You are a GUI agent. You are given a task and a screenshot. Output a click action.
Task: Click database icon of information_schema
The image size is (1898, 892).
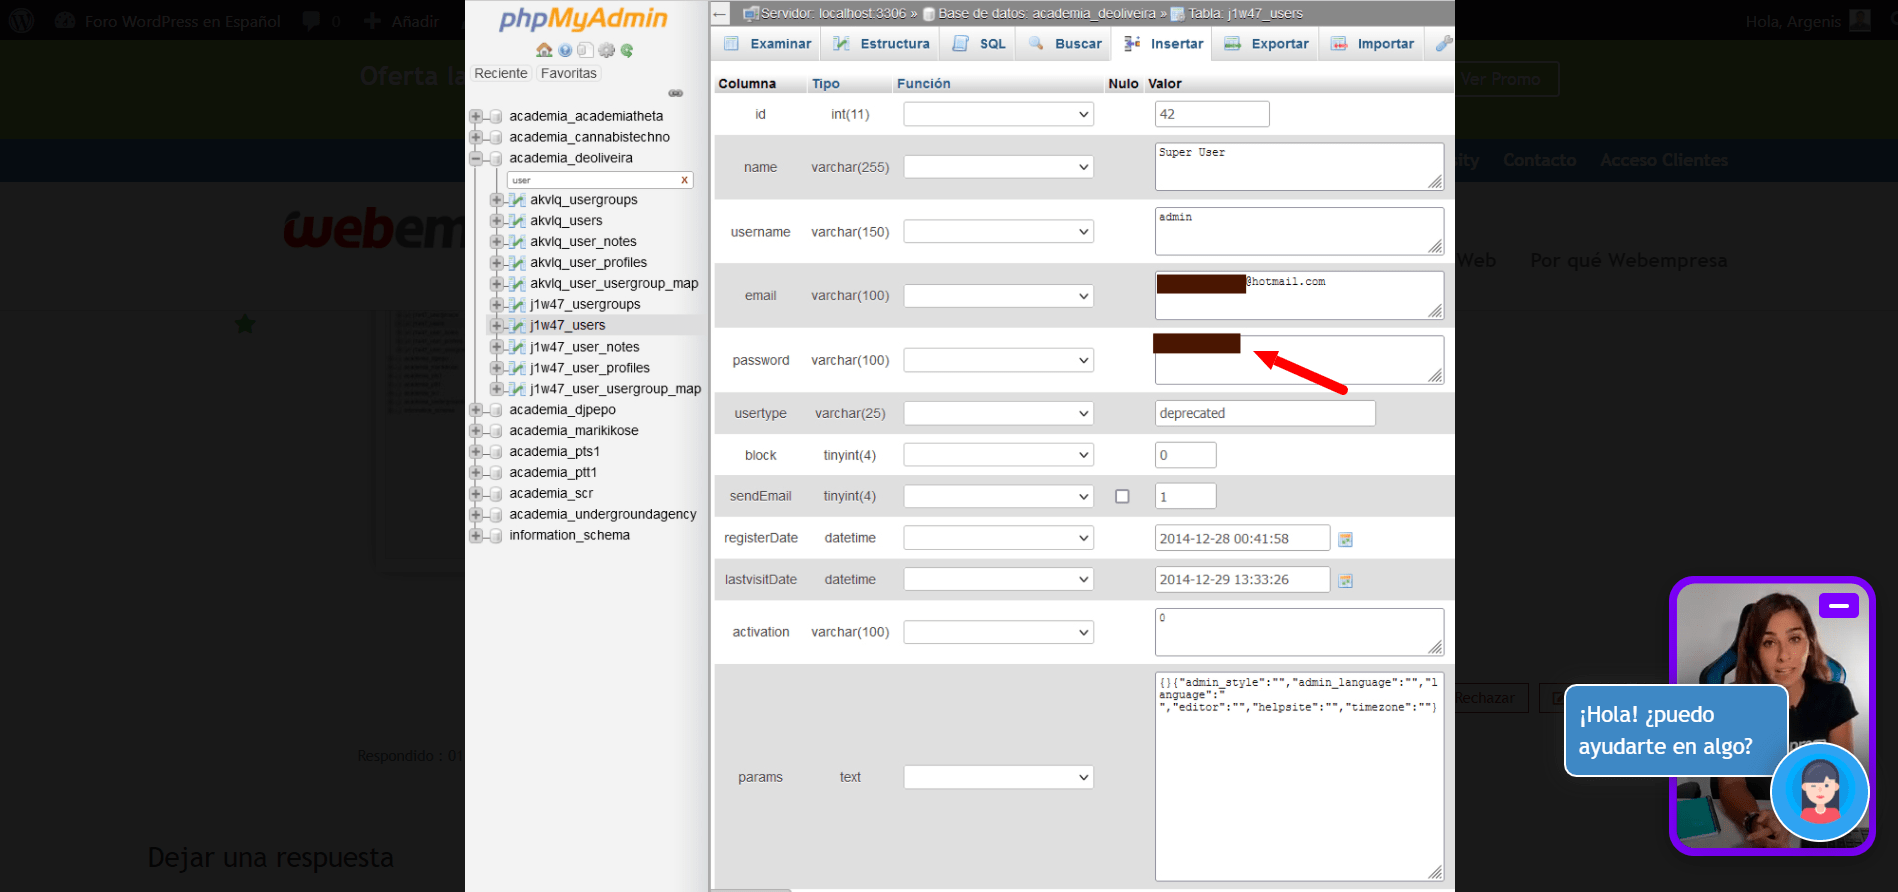point(496,536)
